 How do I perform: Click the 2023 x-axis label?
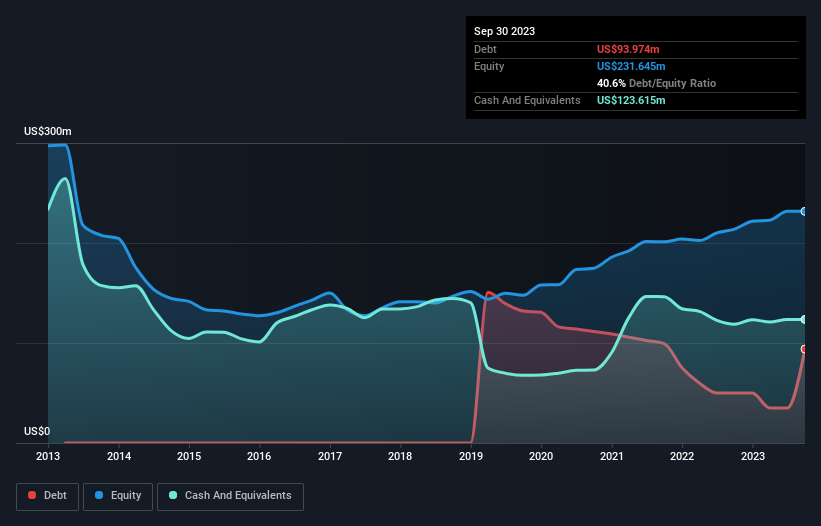click(752, 456)
